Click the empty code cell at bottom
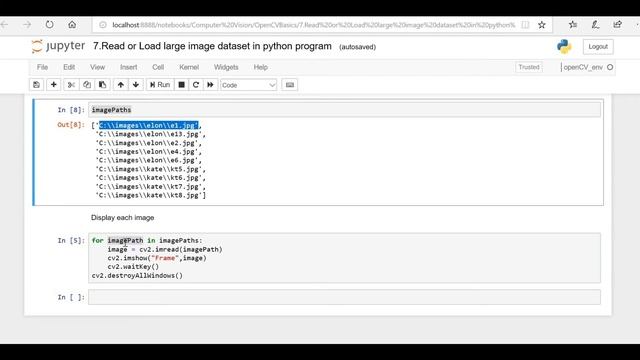Image resolution: width=640 pixels, height=360 pixels. 344,297
